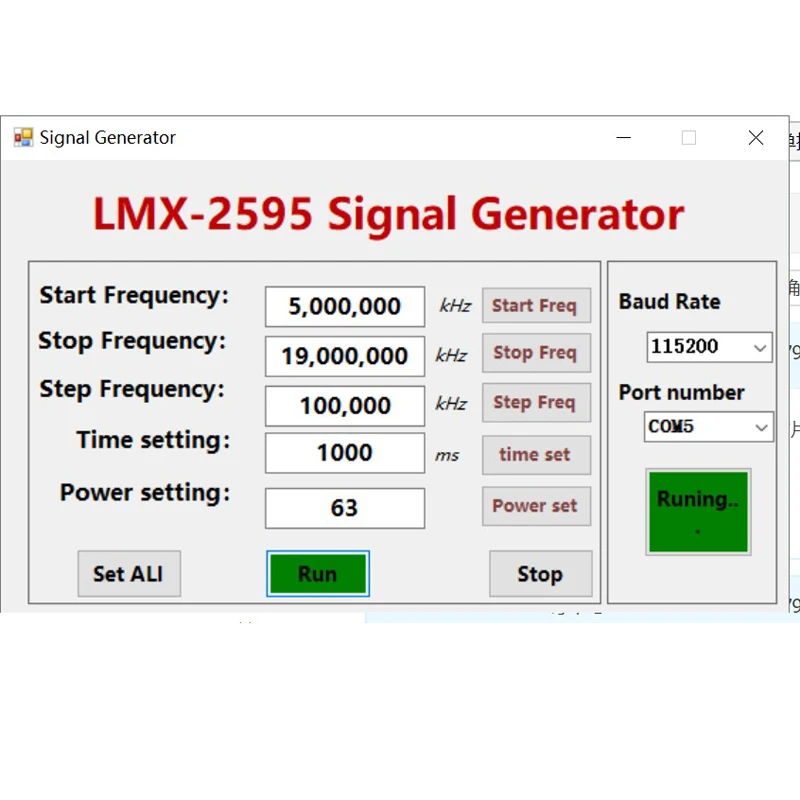Click the kHz unit beside Start Frequency
Viewport: 800px width, 800px height.
[455, 306]
